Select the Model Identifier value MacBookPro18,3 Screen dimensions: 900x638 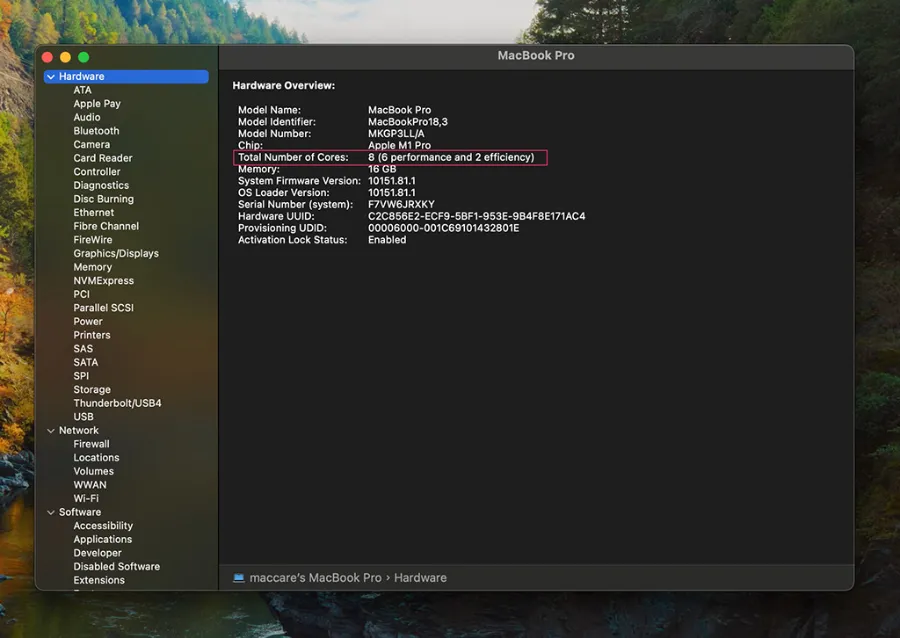(x=408, y=122)
